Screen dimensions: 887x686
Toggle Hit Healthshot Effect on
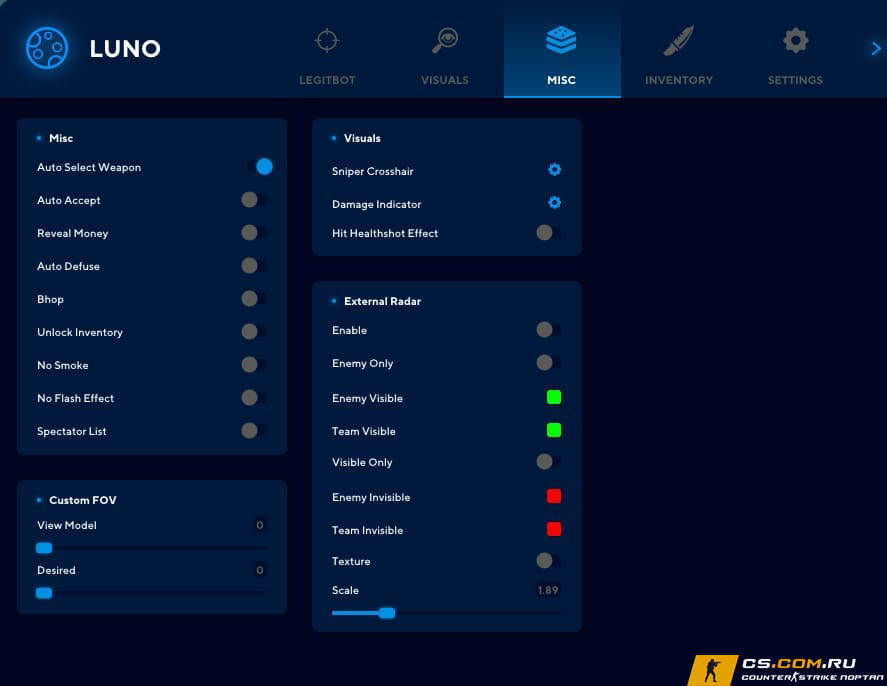pyautogui.click(x=547, y=233)
